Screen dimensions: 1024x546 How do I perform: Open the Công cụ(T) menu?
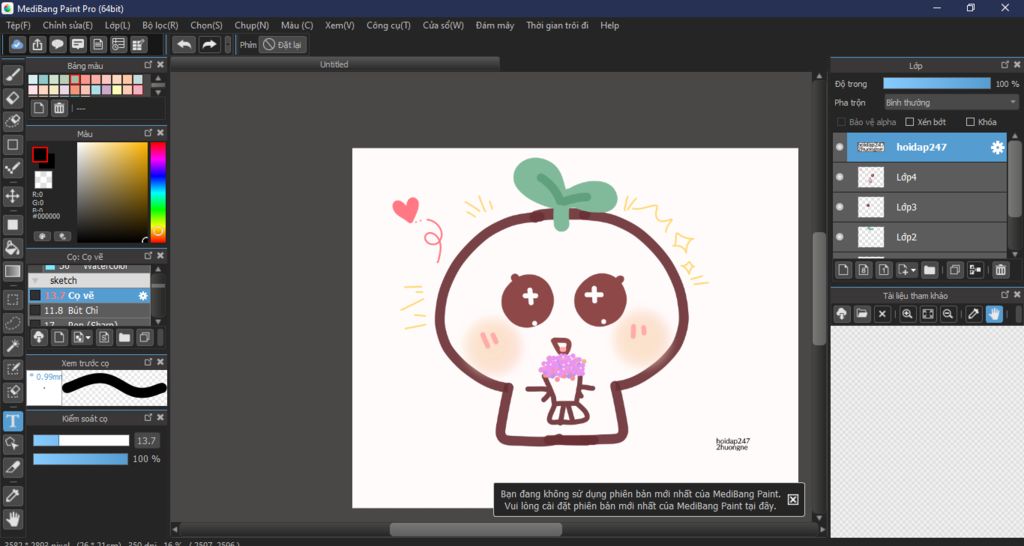tap(389, 25)
